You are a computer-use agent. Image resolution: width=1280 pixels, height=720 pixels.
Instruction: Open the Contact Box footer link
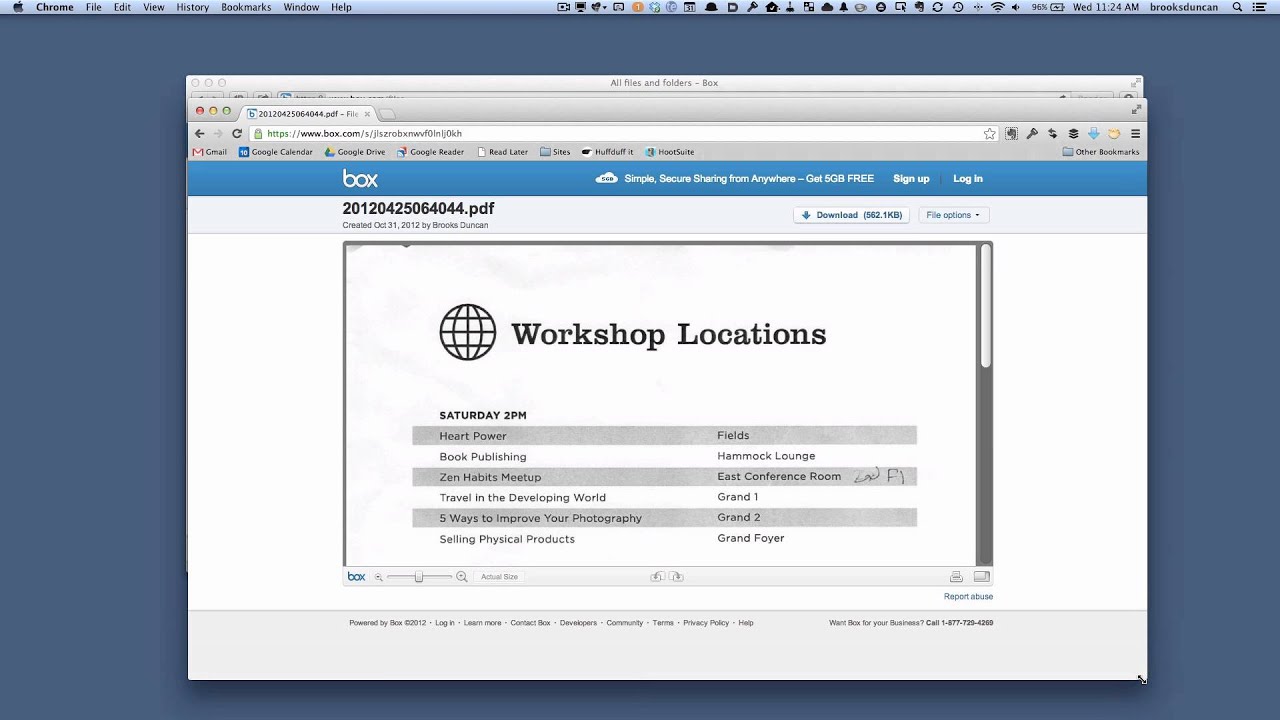point(530,623)
